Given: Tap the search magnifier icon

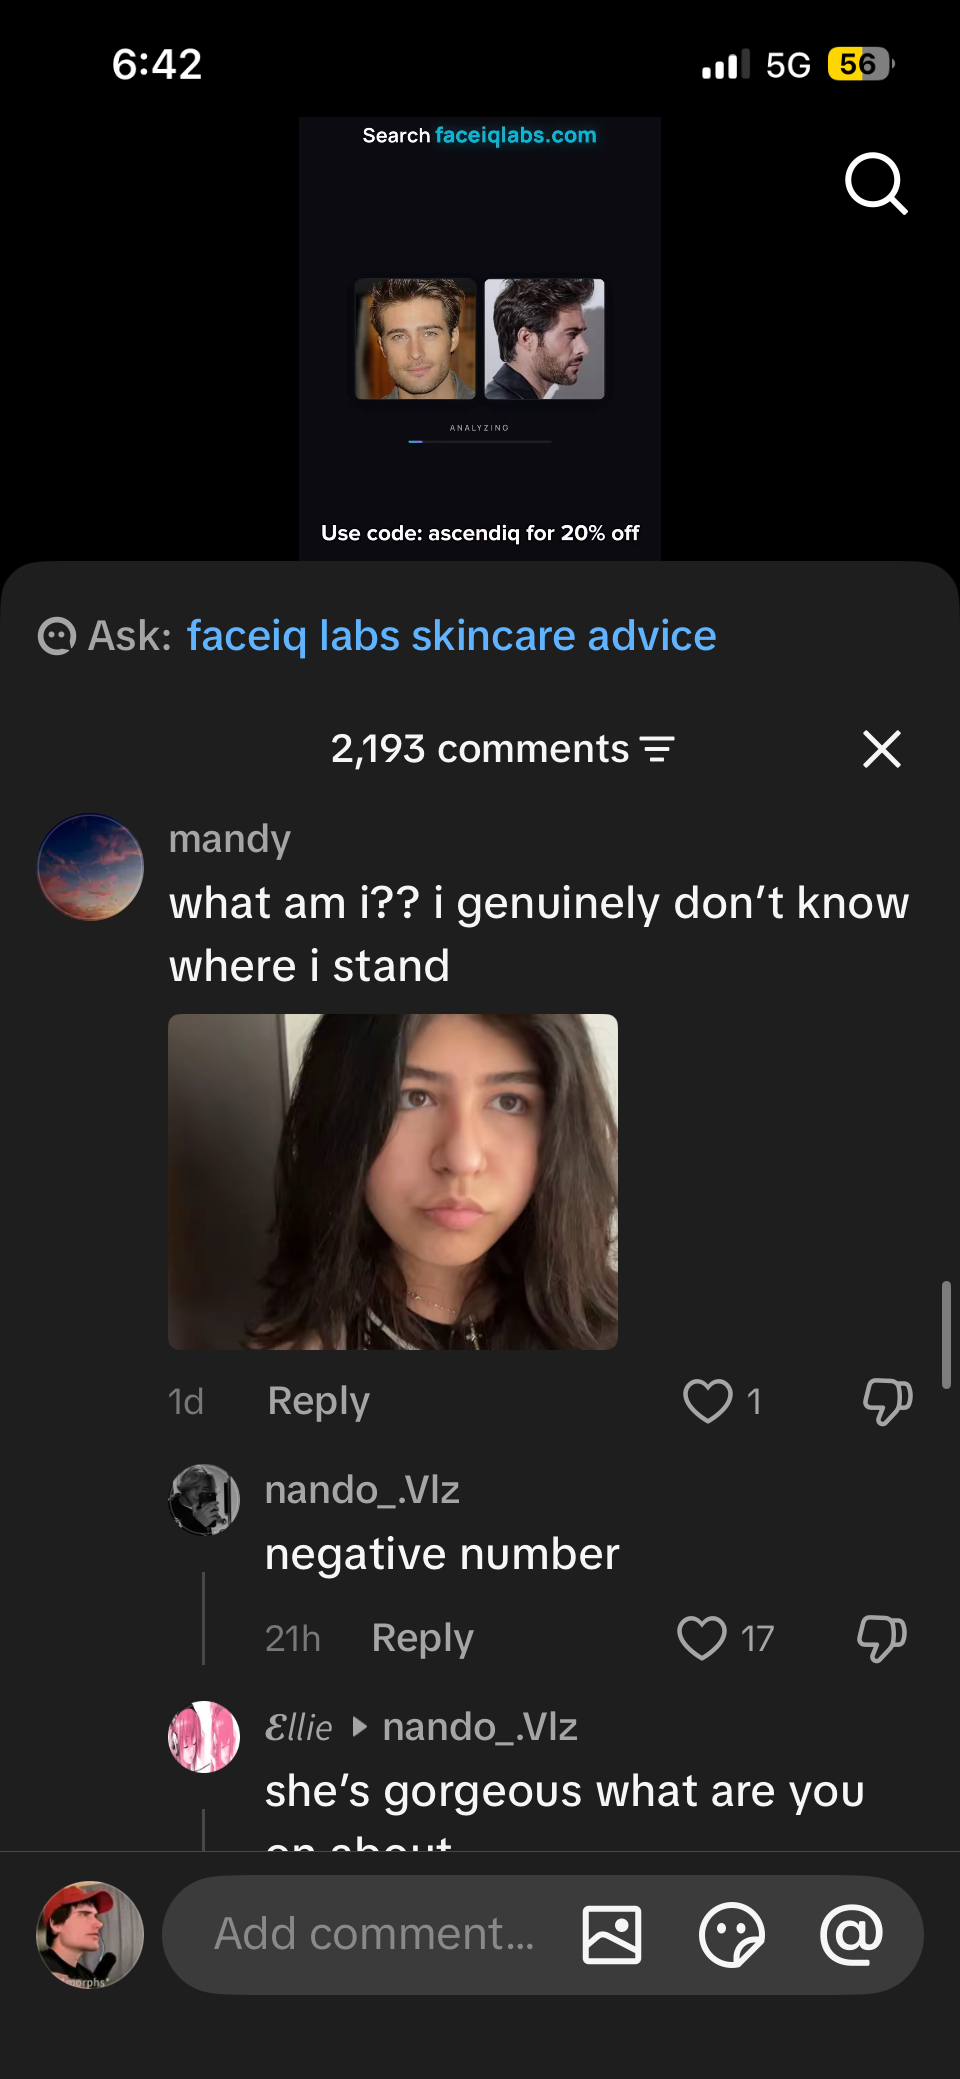Looking at the screenshot, I should (876, 183).
